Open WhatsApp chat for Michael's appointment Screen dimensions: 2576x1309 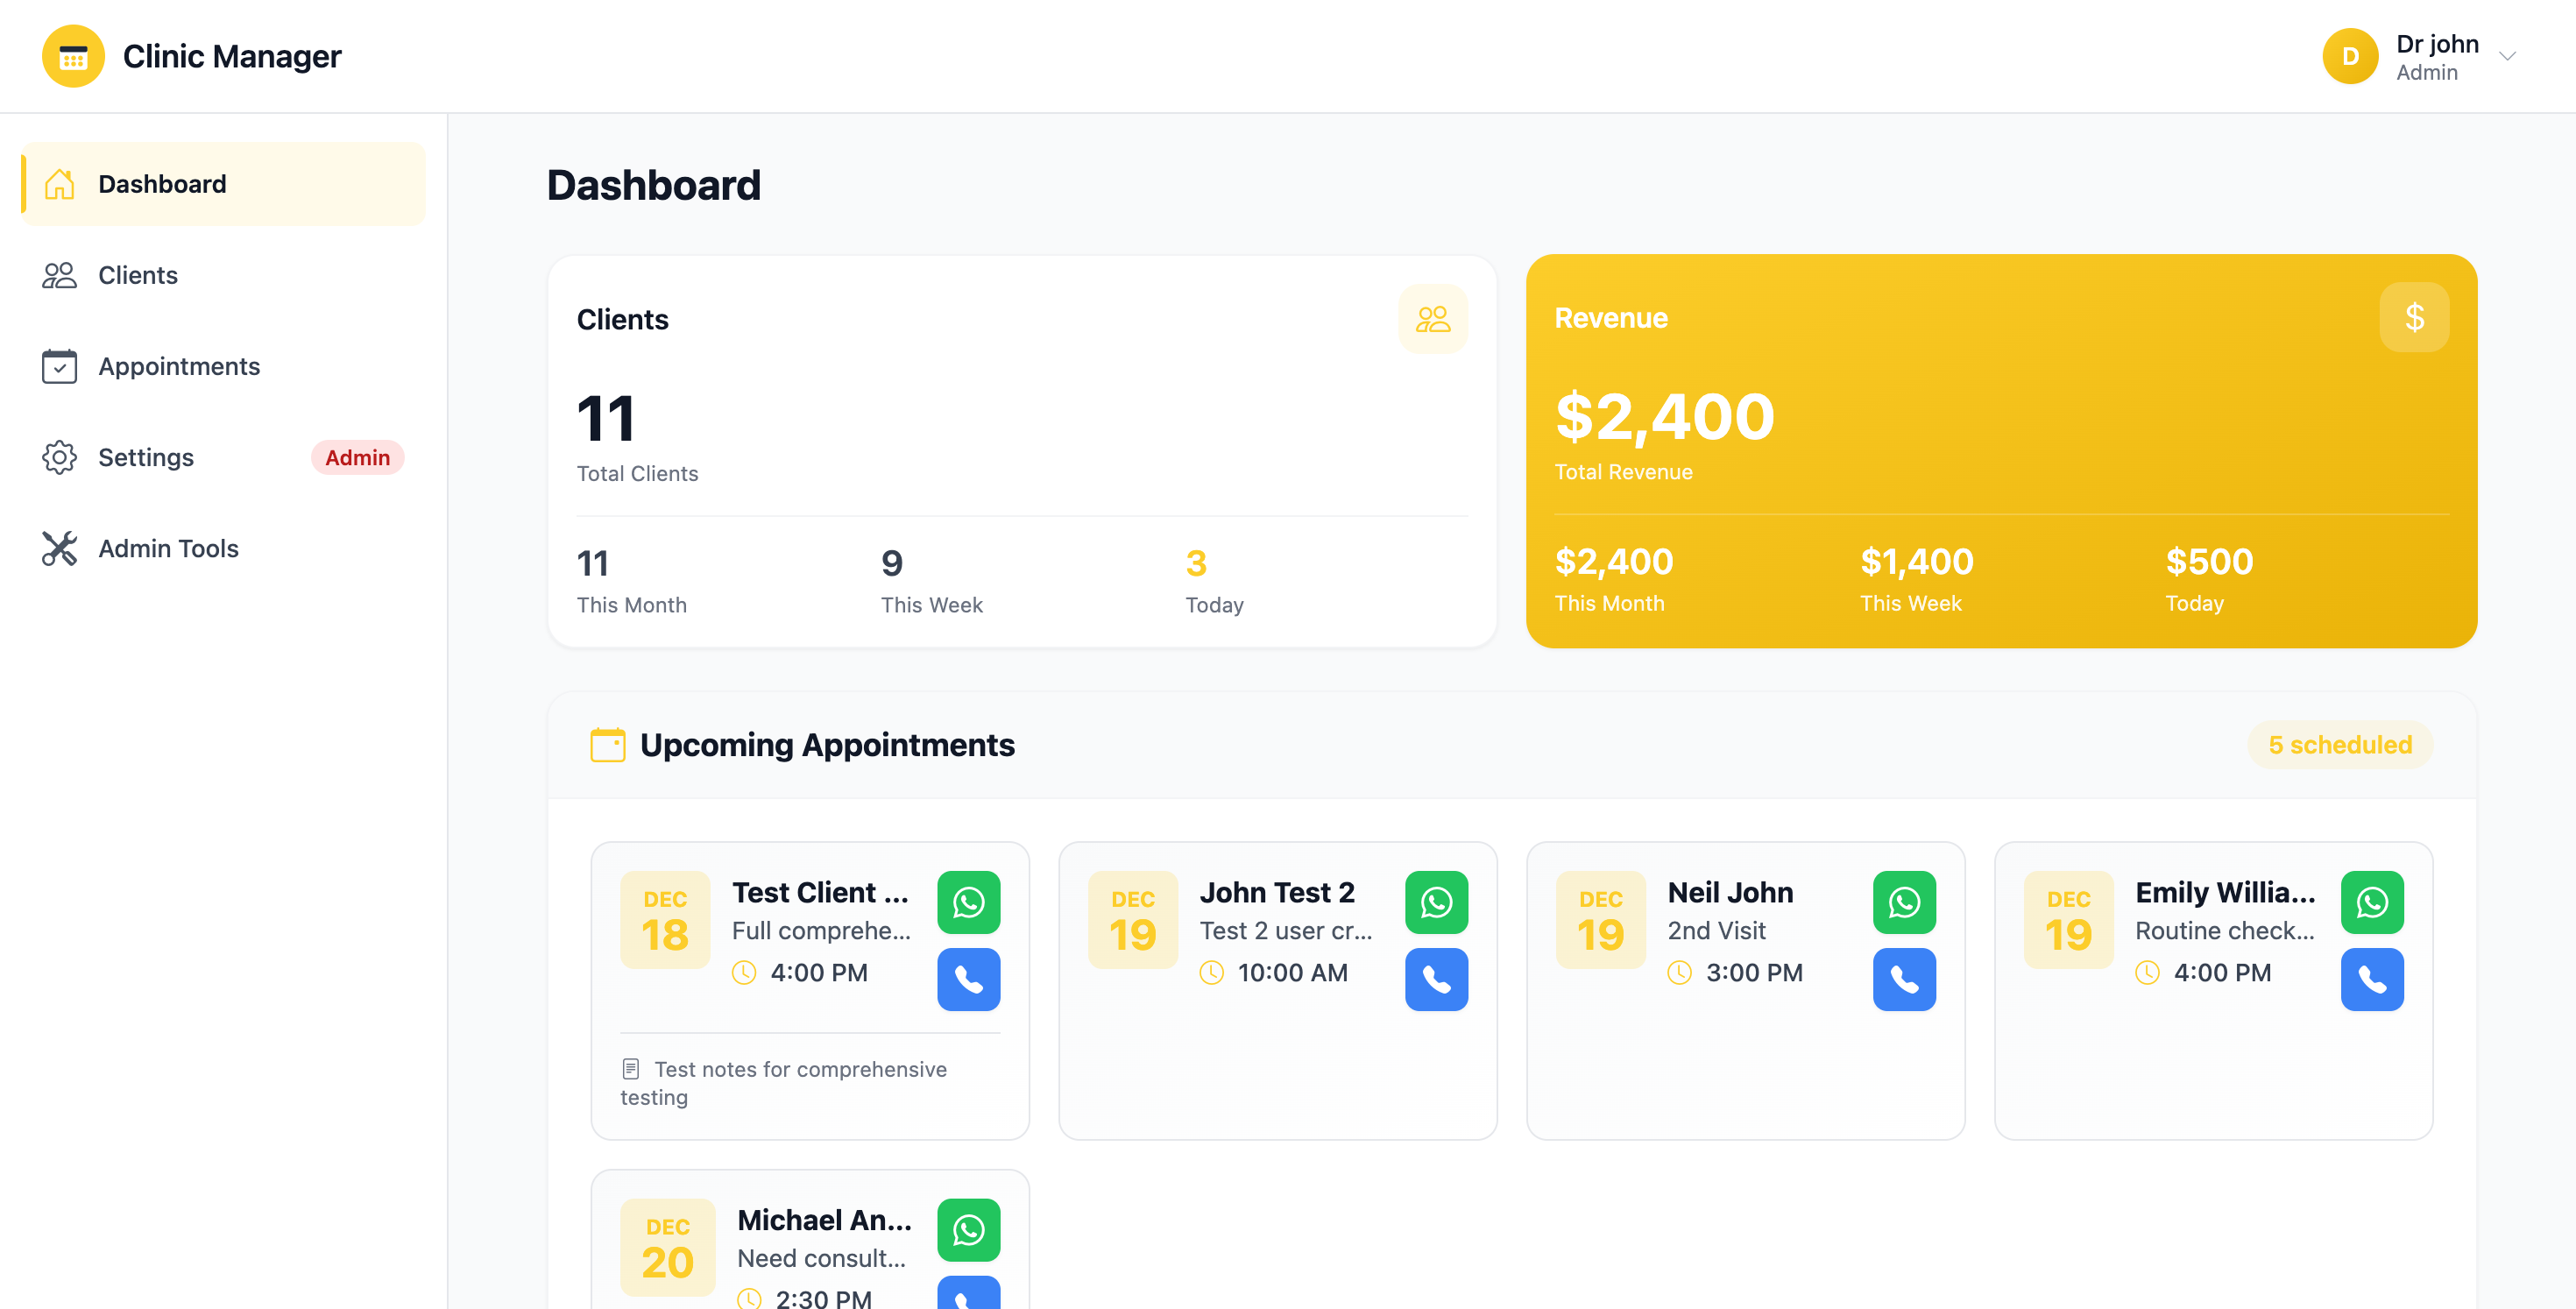pos(968,1230)
